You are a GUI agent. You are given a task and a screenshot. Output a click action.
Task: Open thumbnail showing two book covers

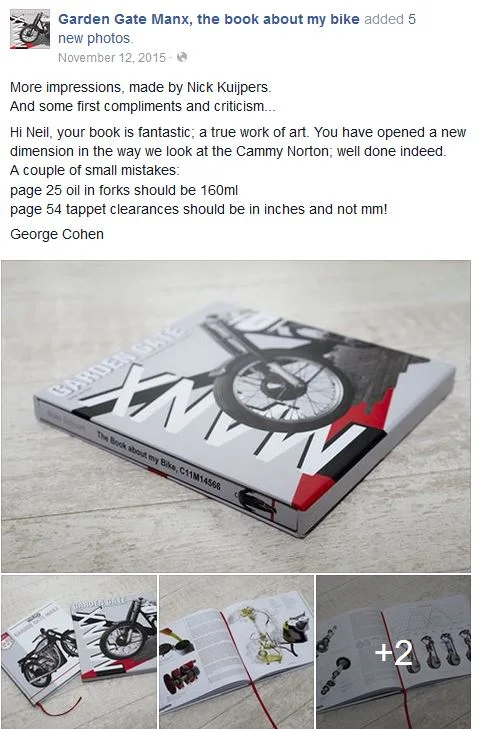[x=79, y=652]
